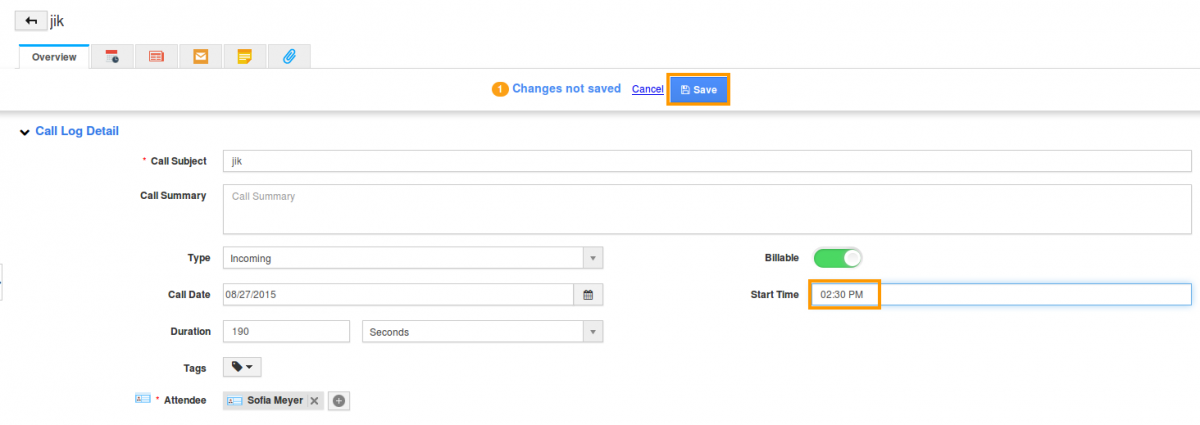This screenshot has height=425, width=1200.
Task: Add attendee with the plus icon
Action: (339, 400)
